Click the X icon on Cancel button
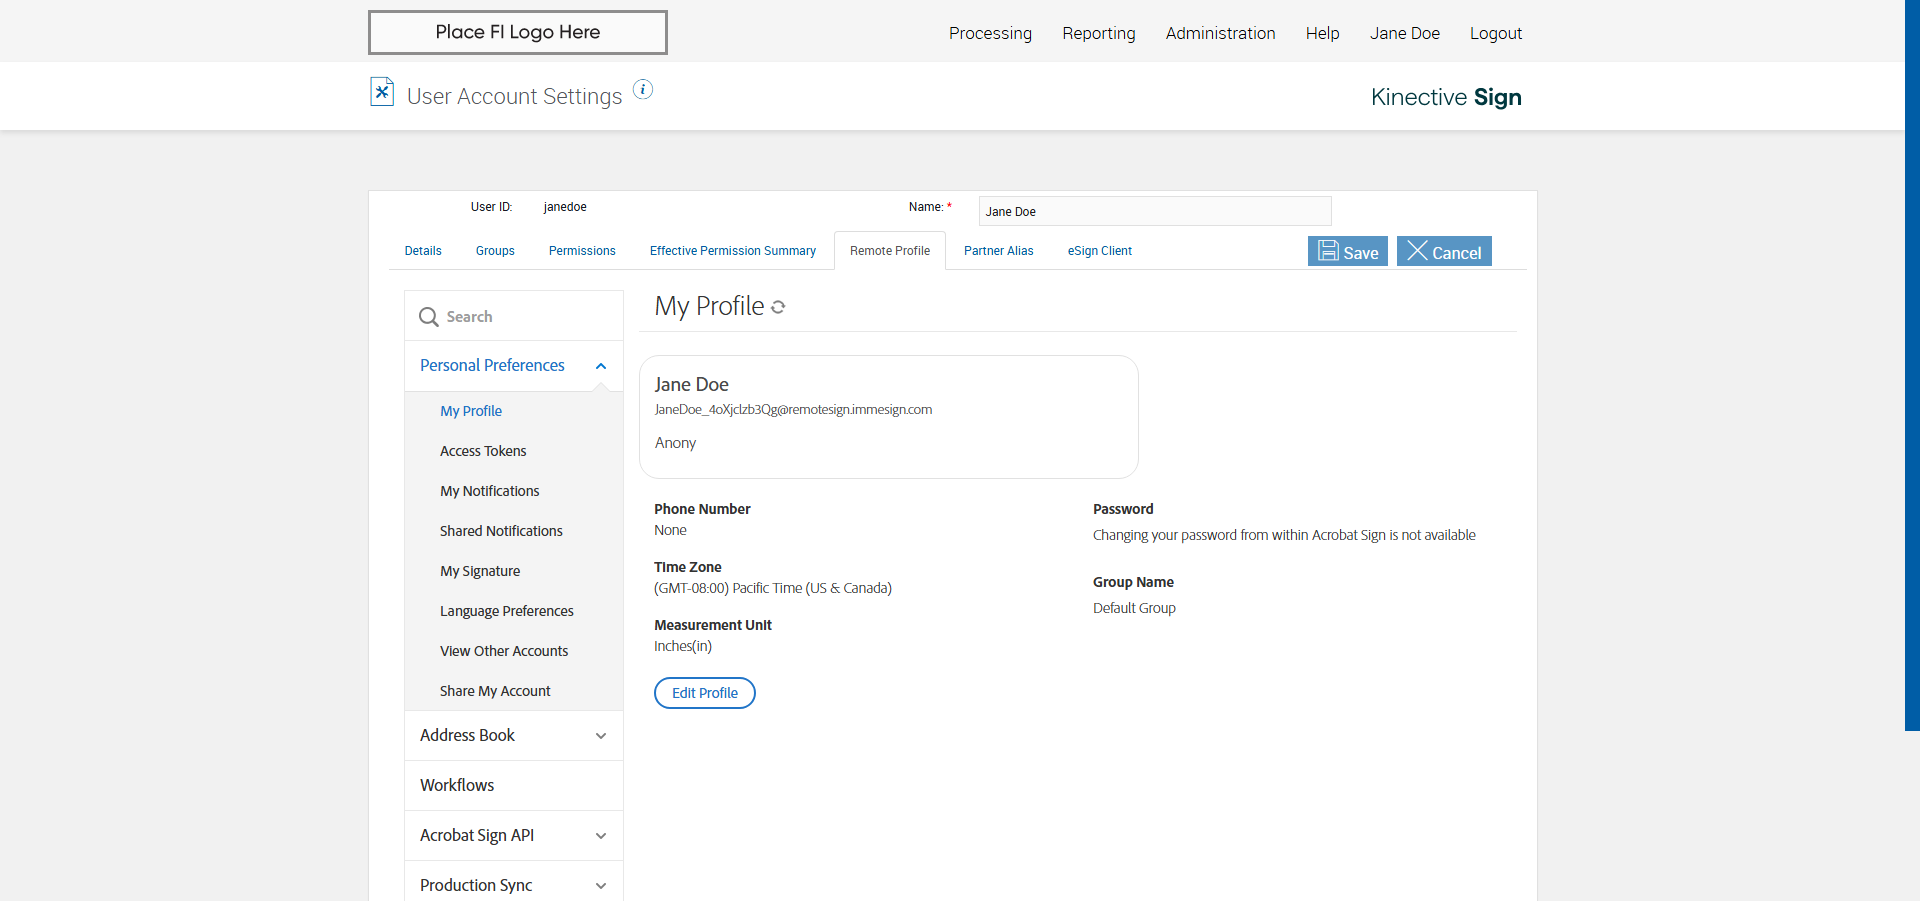 [x=1417, y=251]
